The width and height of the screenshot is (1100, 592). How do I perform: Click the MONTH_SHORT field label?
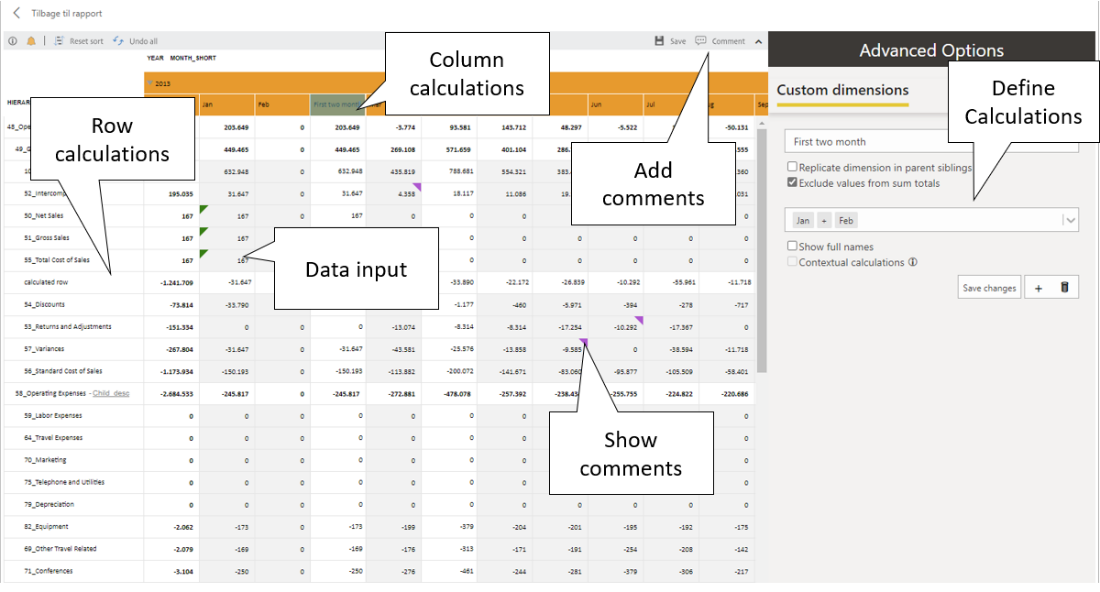193,58
